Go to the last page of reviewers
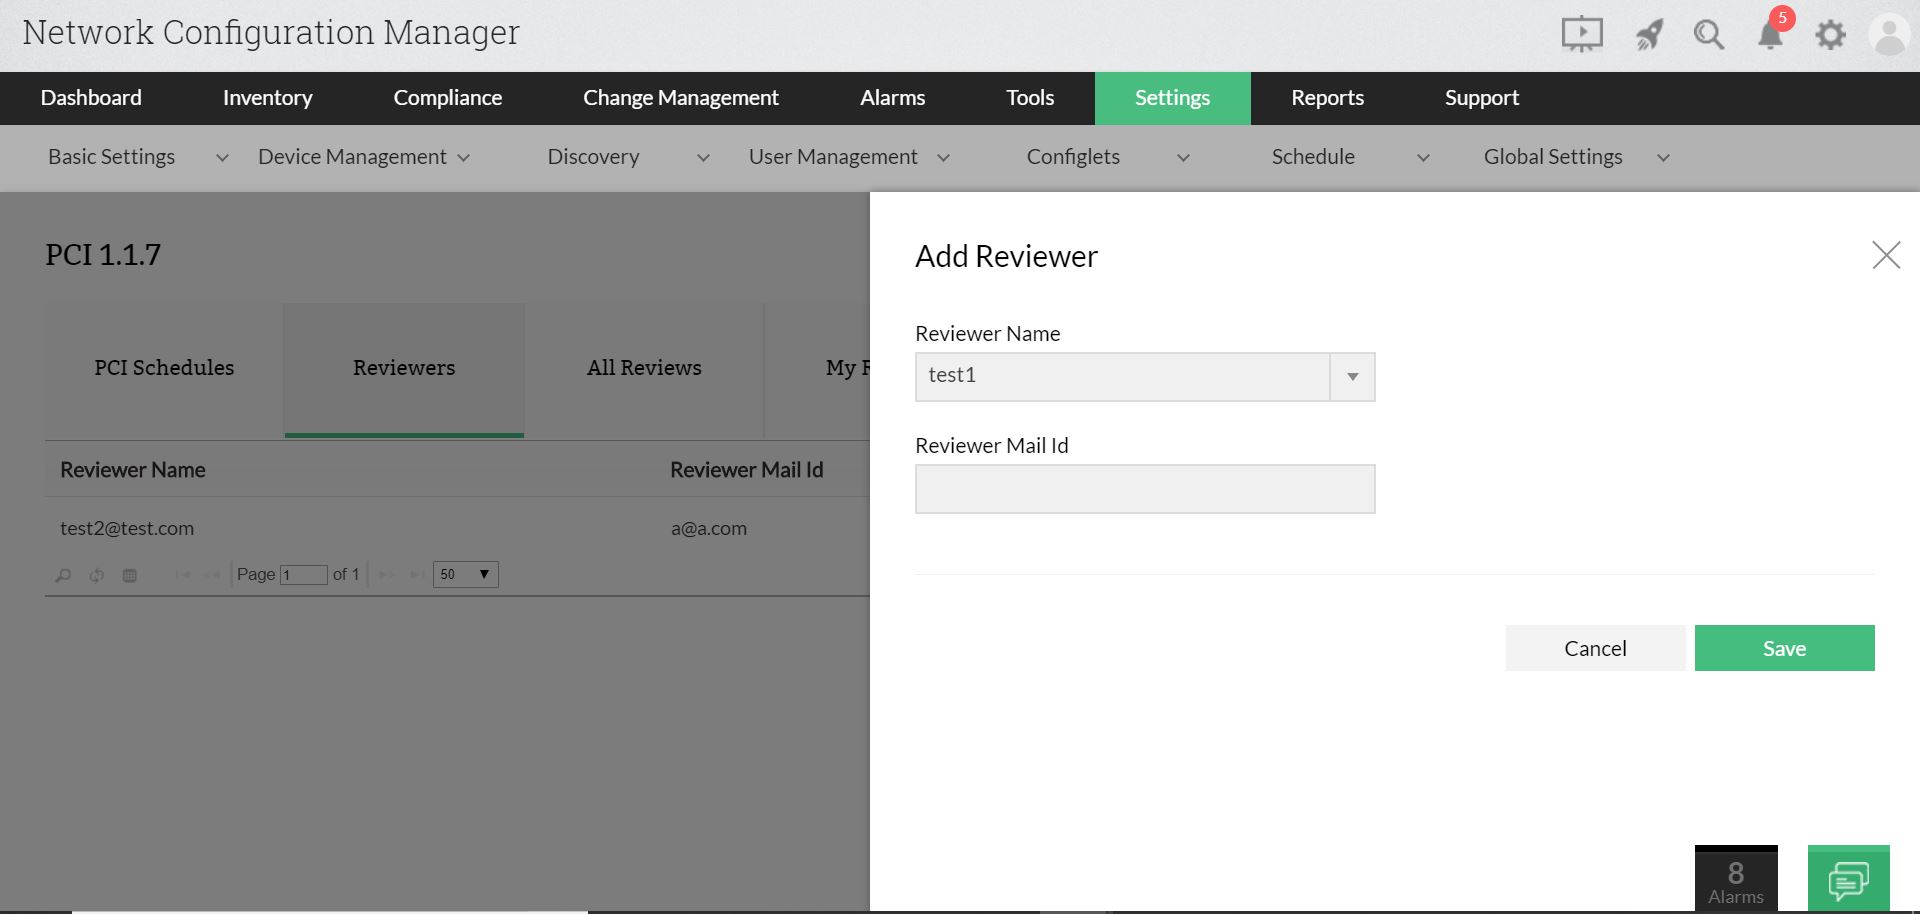 416,575
